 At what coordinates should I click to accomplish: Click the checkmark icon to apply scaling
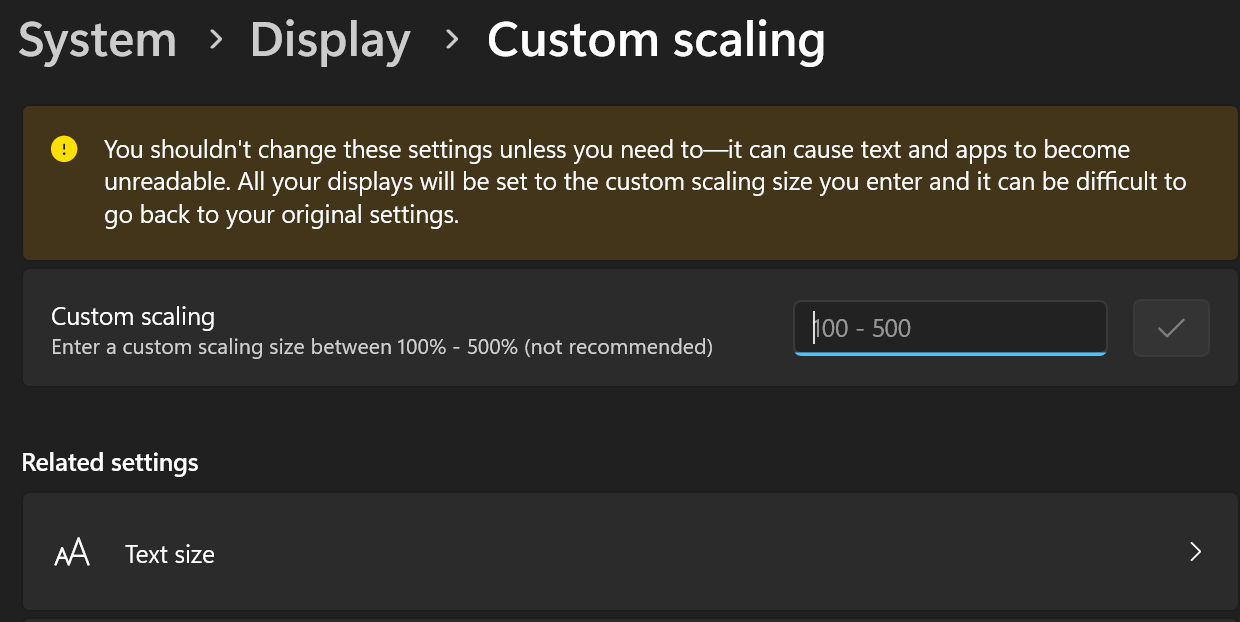click(1171, 328)
